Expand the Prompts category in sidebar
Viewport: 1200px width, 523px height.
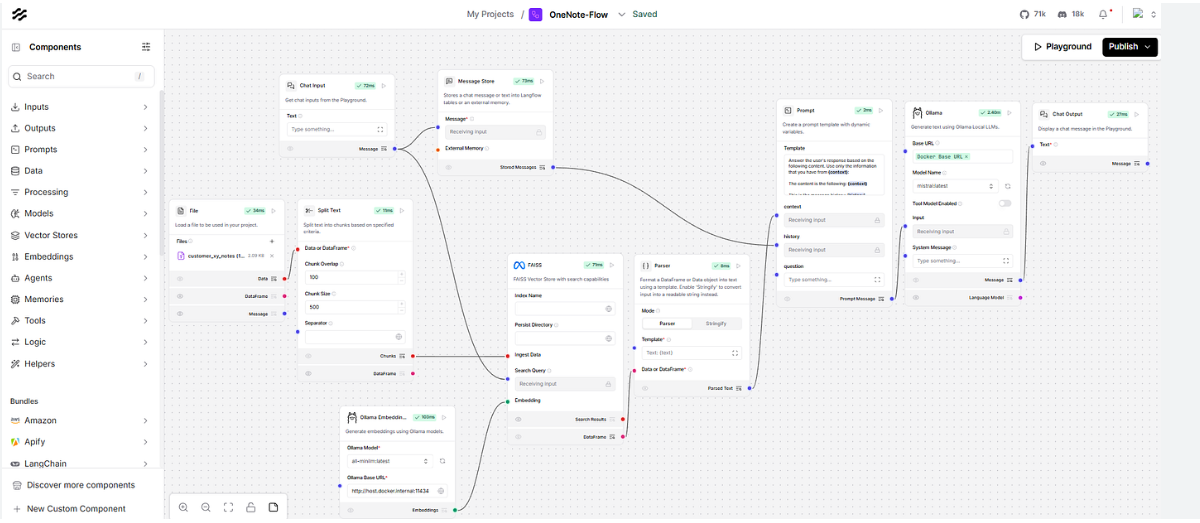click(80, 149)
